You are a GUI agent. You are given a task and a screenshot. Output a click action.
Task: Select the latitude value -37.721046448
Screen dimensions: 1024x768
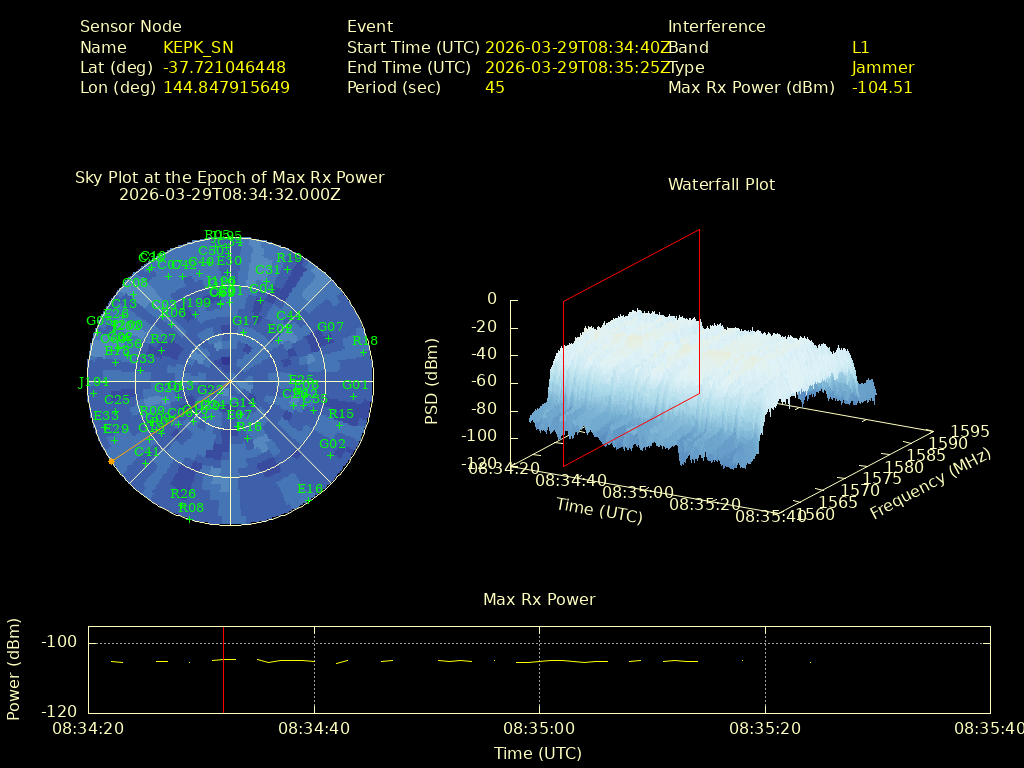[x=224, y=68]
